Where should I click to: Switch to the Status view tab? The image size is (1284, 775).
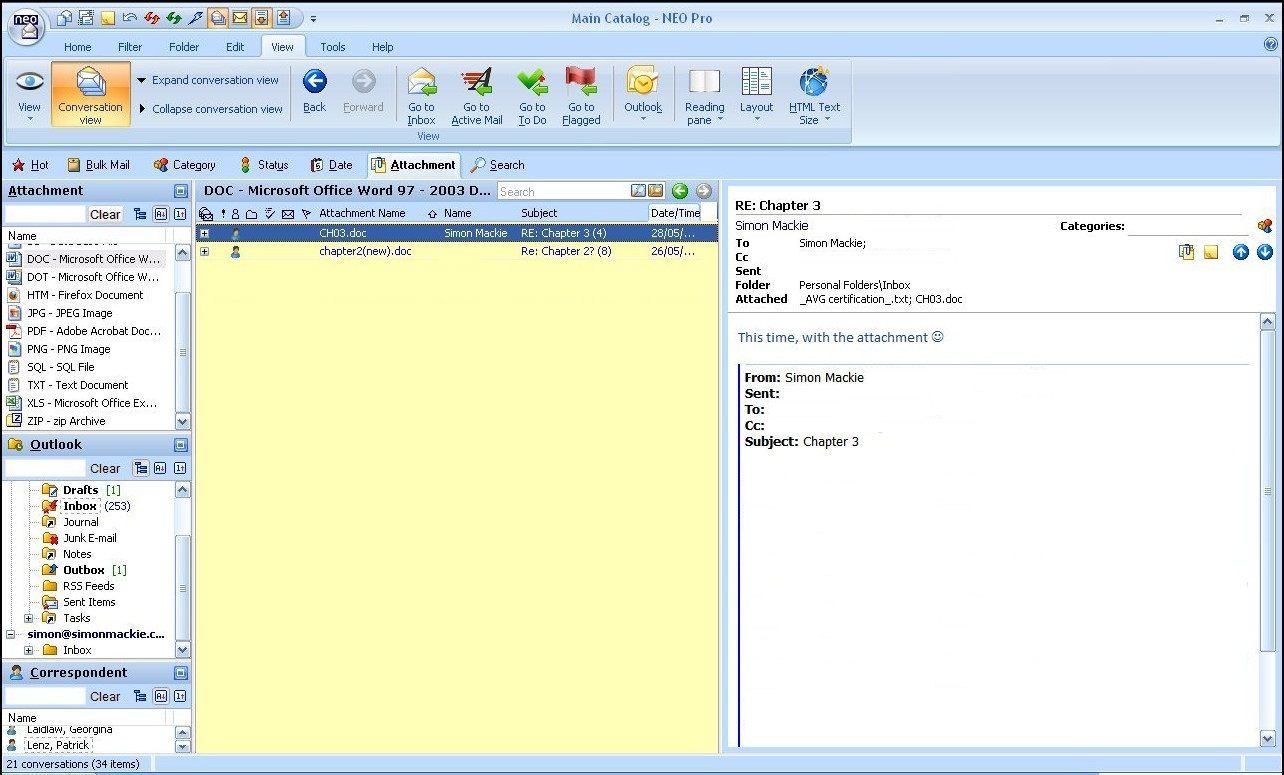pos(263,165)
